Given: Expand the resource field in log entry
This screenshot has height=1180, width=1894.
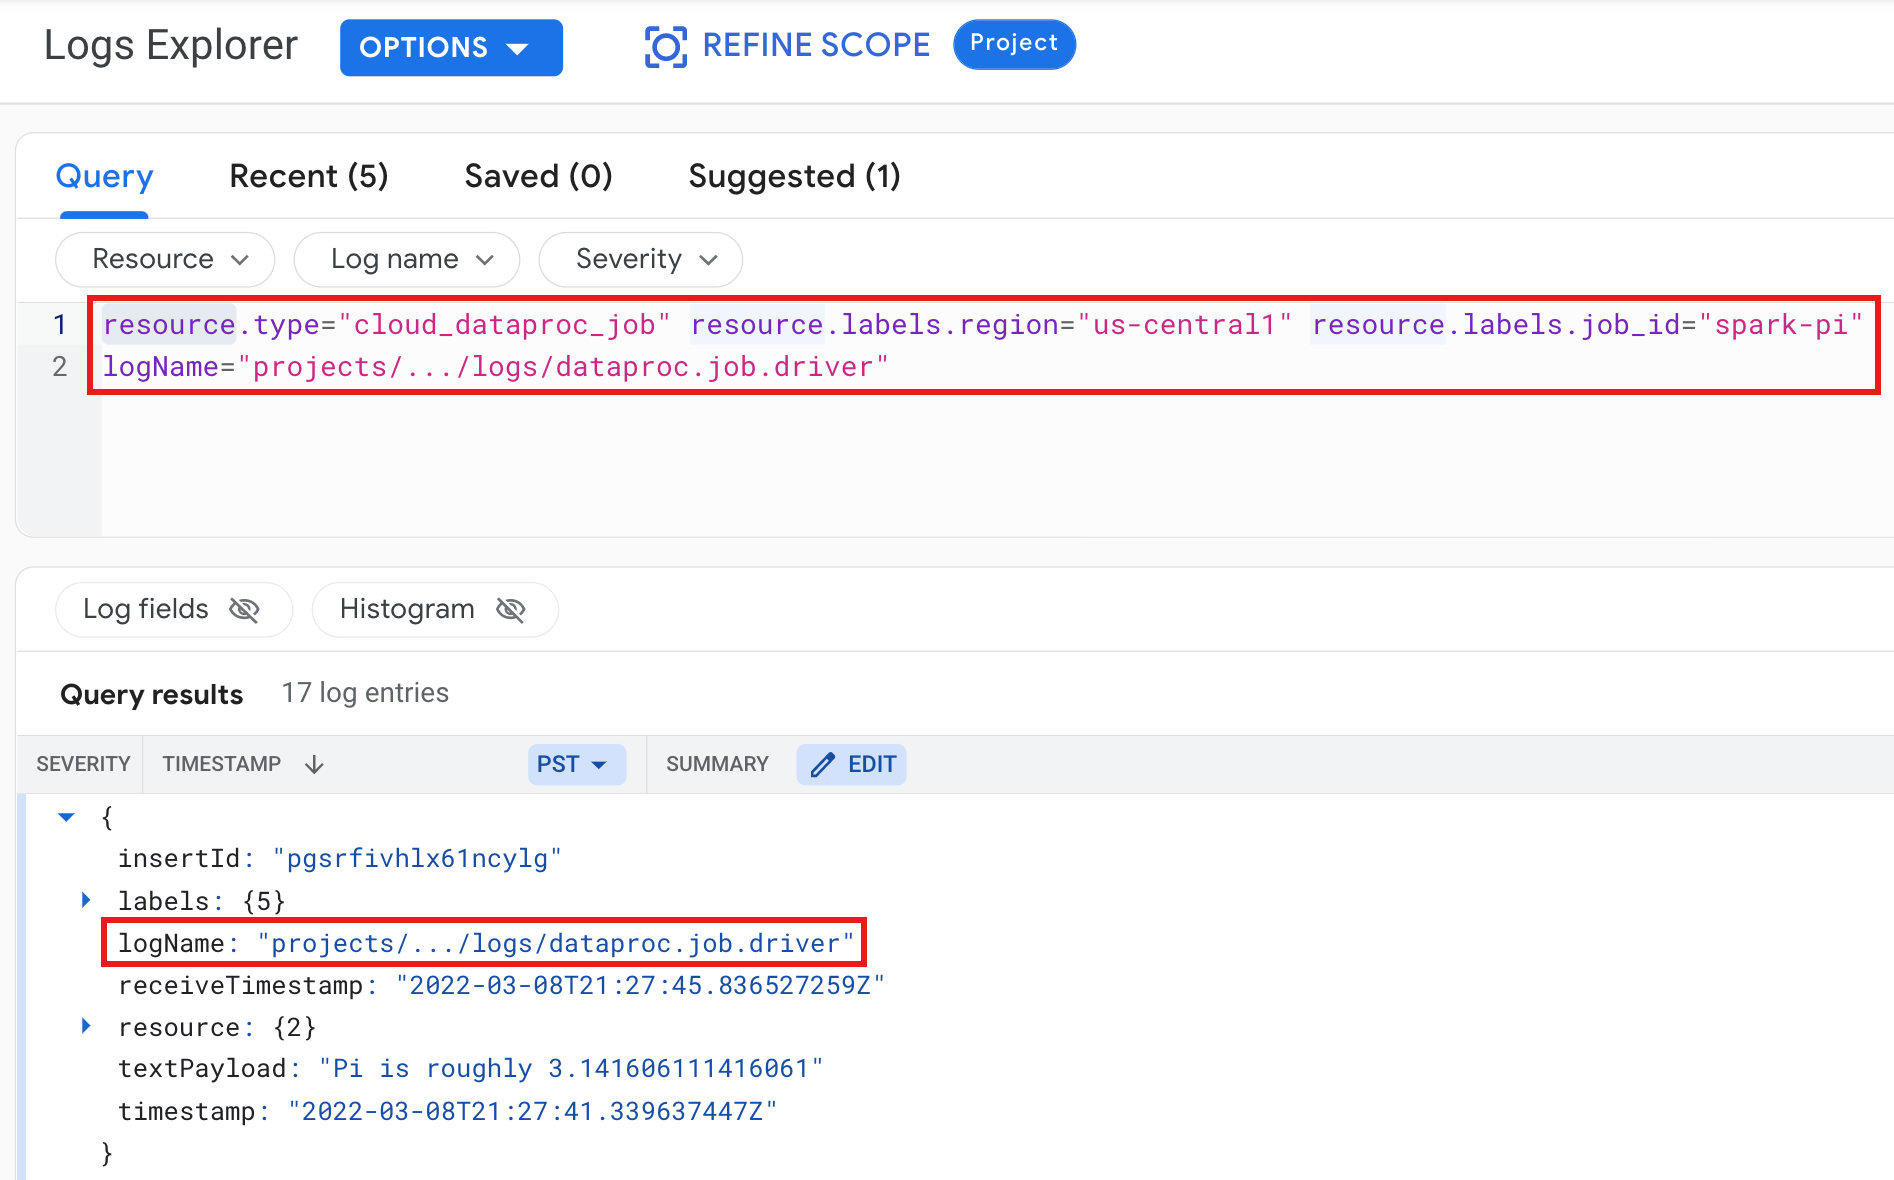Looking at the screenshot, I should click(x=86, y=1026).
